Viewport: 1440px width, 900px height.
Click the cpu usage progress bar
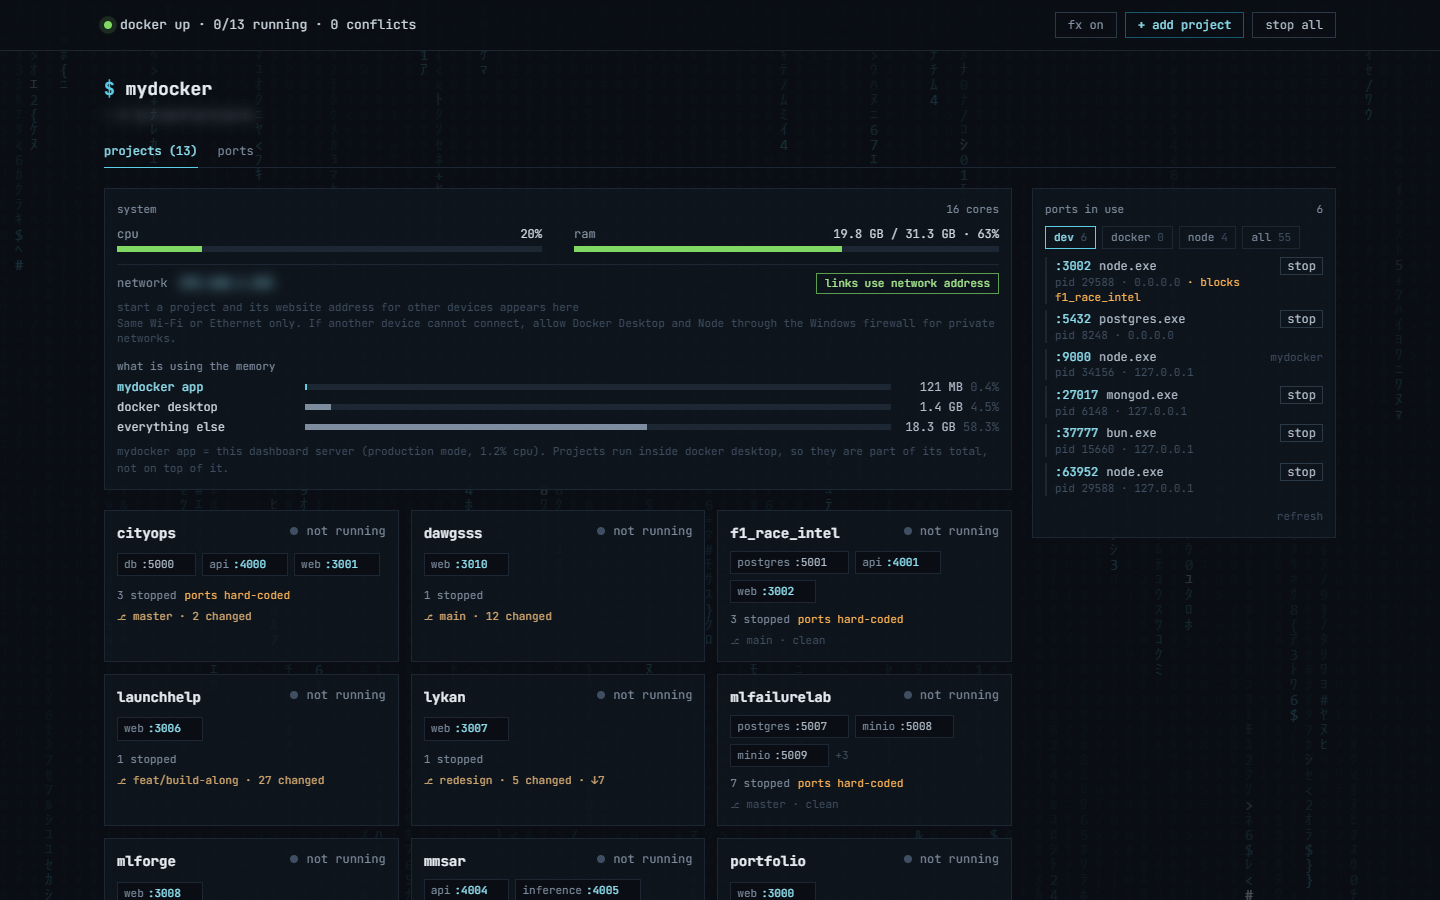point(329,249)
